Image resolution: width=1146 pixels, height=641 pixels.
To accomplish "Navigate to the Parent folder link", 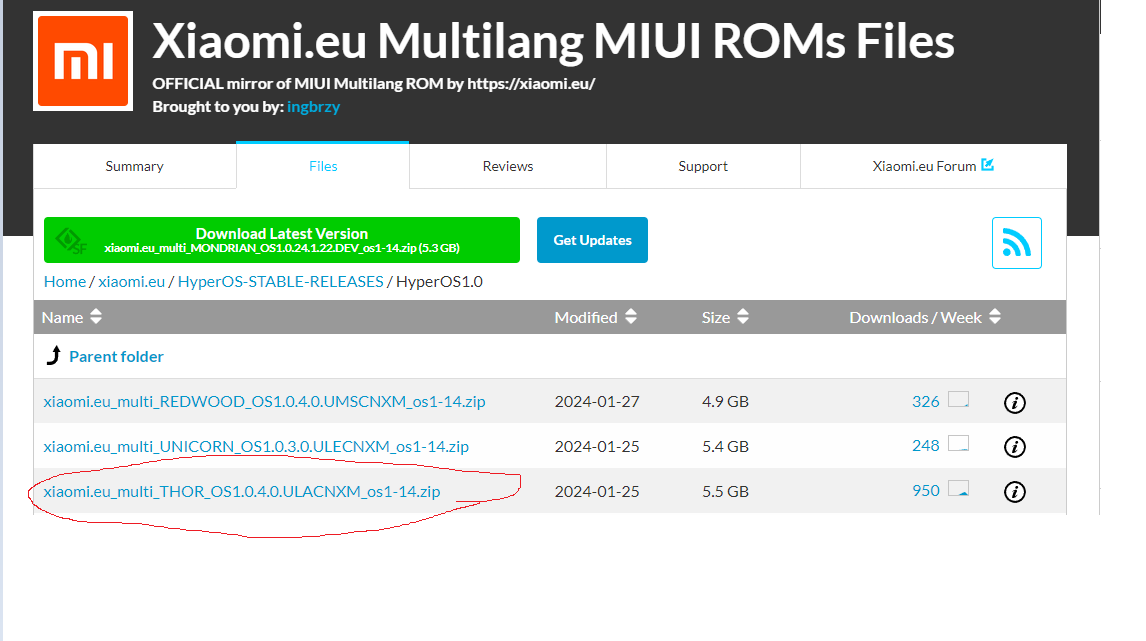I will pos(116,357).
